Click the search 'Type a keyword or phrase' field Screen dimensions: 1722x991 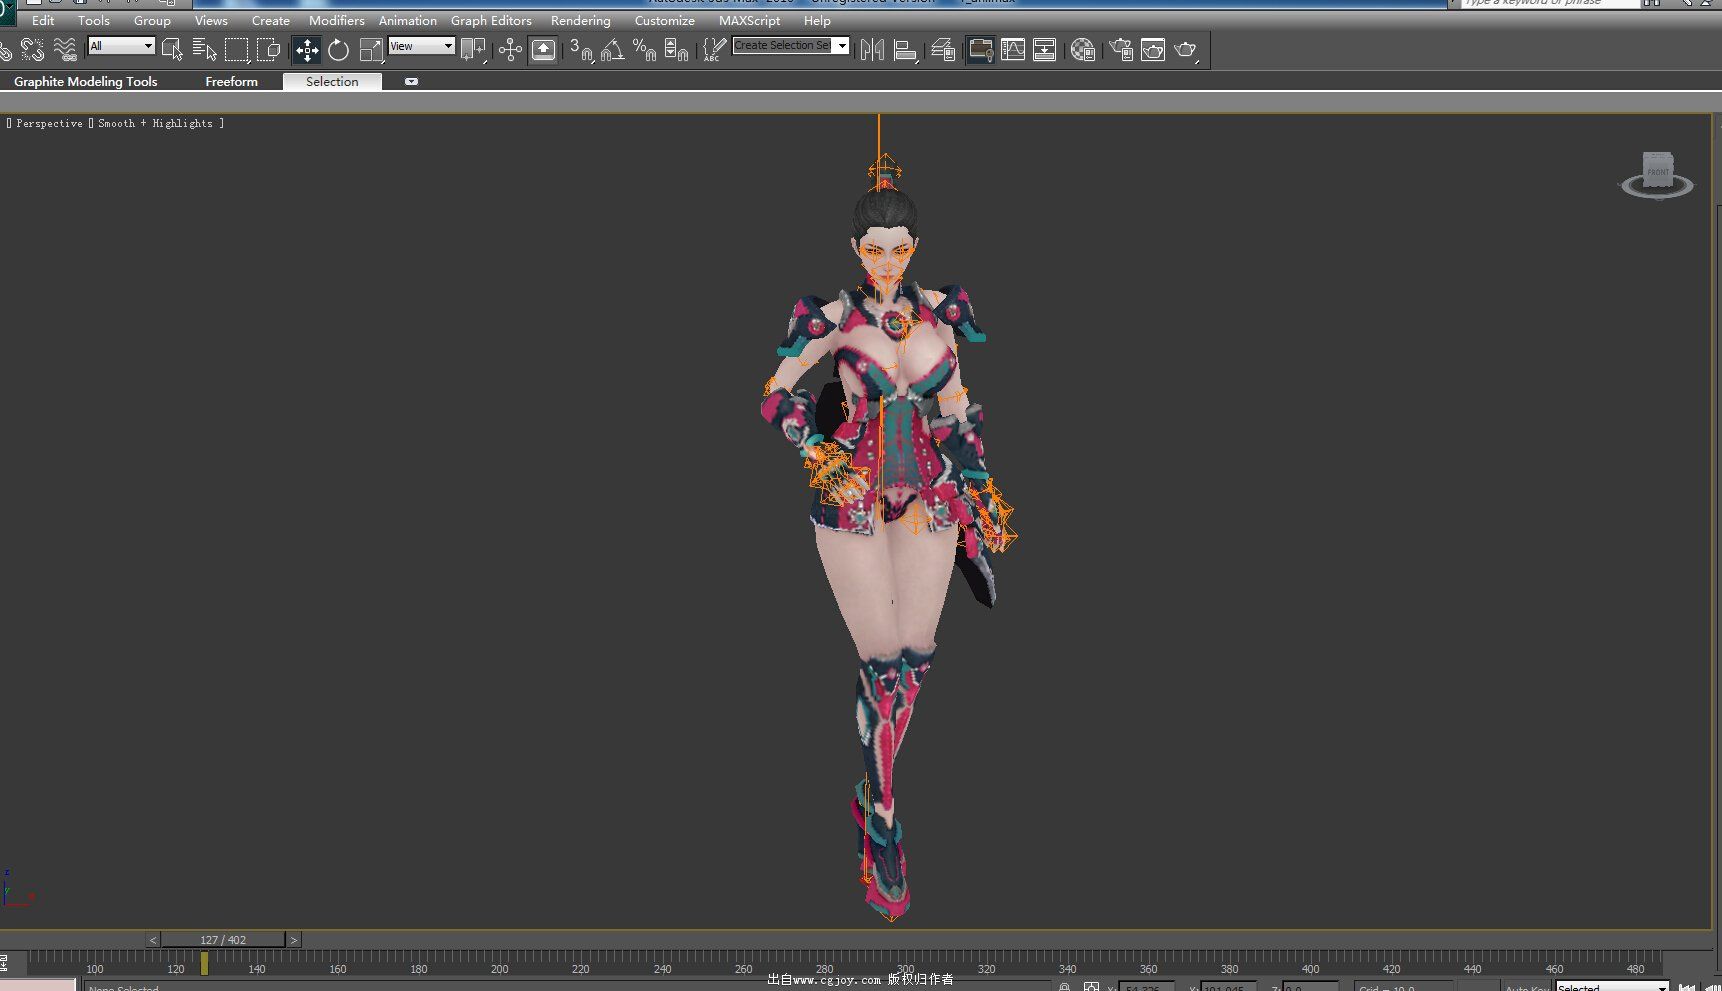point(1549,3)
